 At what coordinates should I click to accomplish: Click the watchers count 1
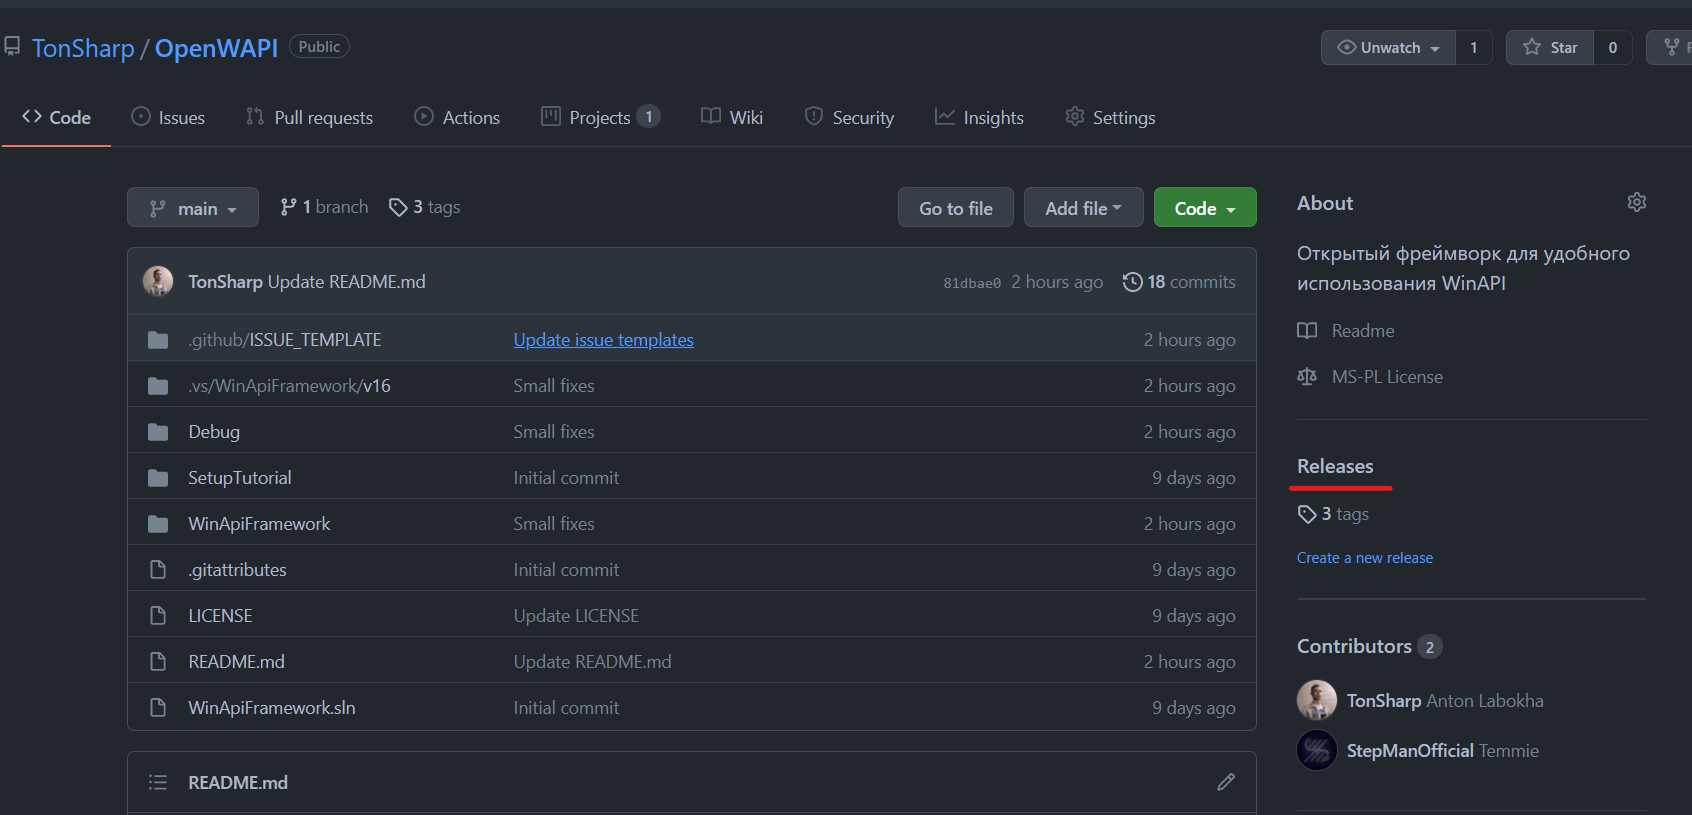click(x=1473, y=47)
